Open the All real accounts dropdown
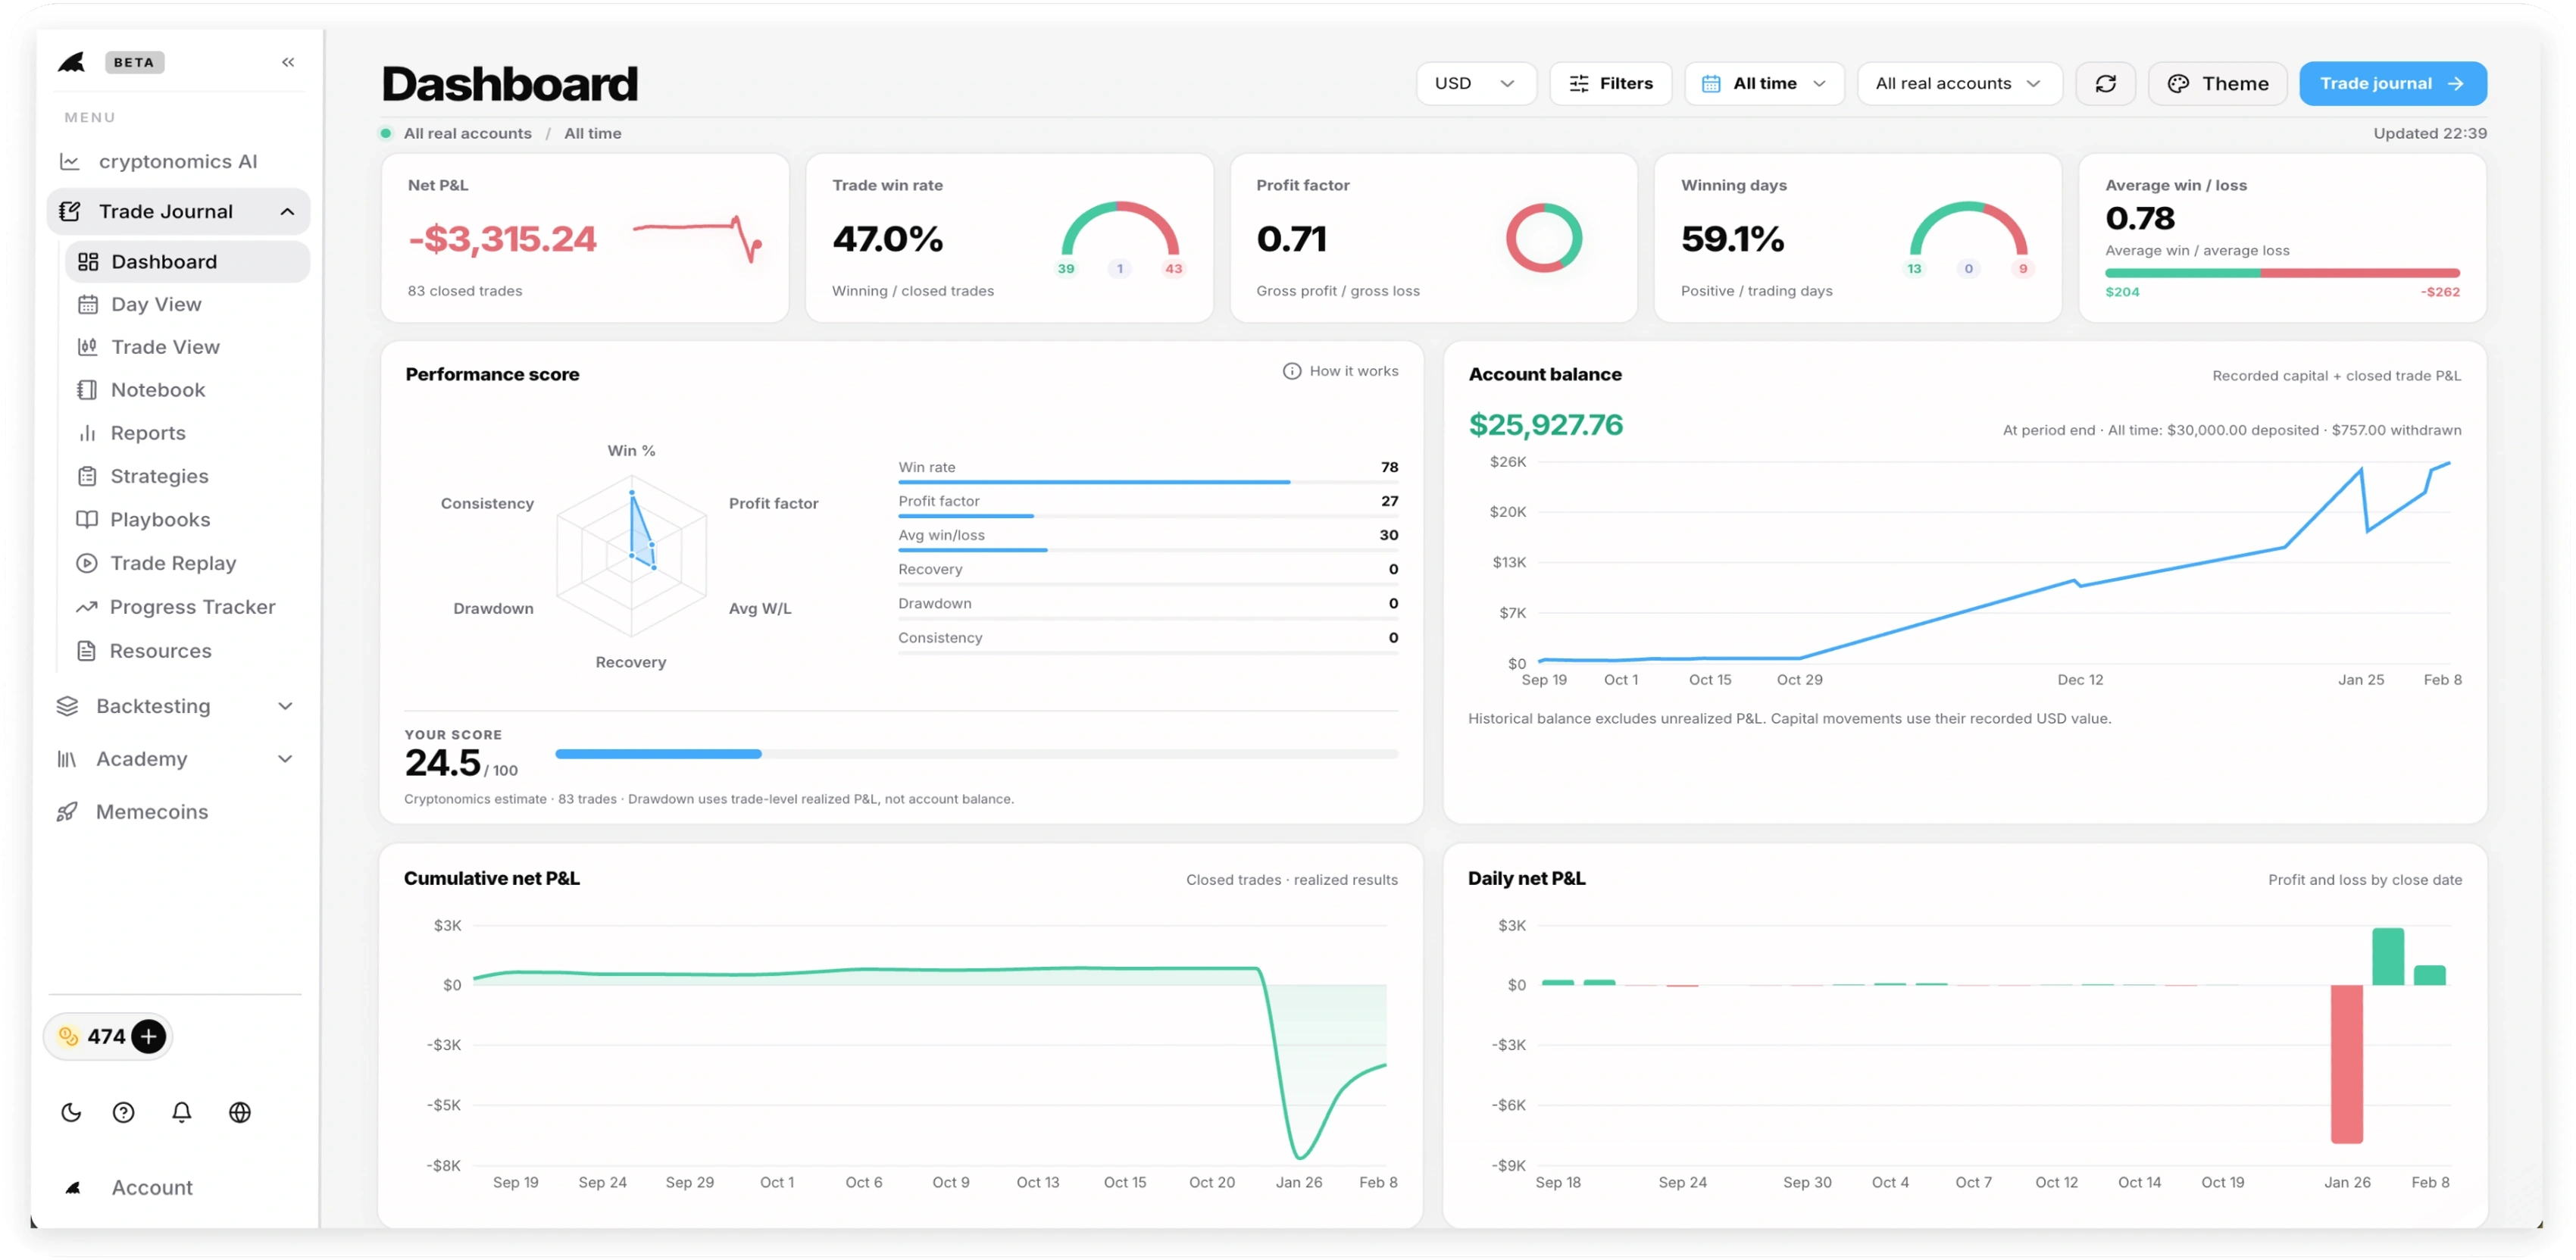The width and height of the screenshot is (2576, 1260). [x=1959, y=83]
